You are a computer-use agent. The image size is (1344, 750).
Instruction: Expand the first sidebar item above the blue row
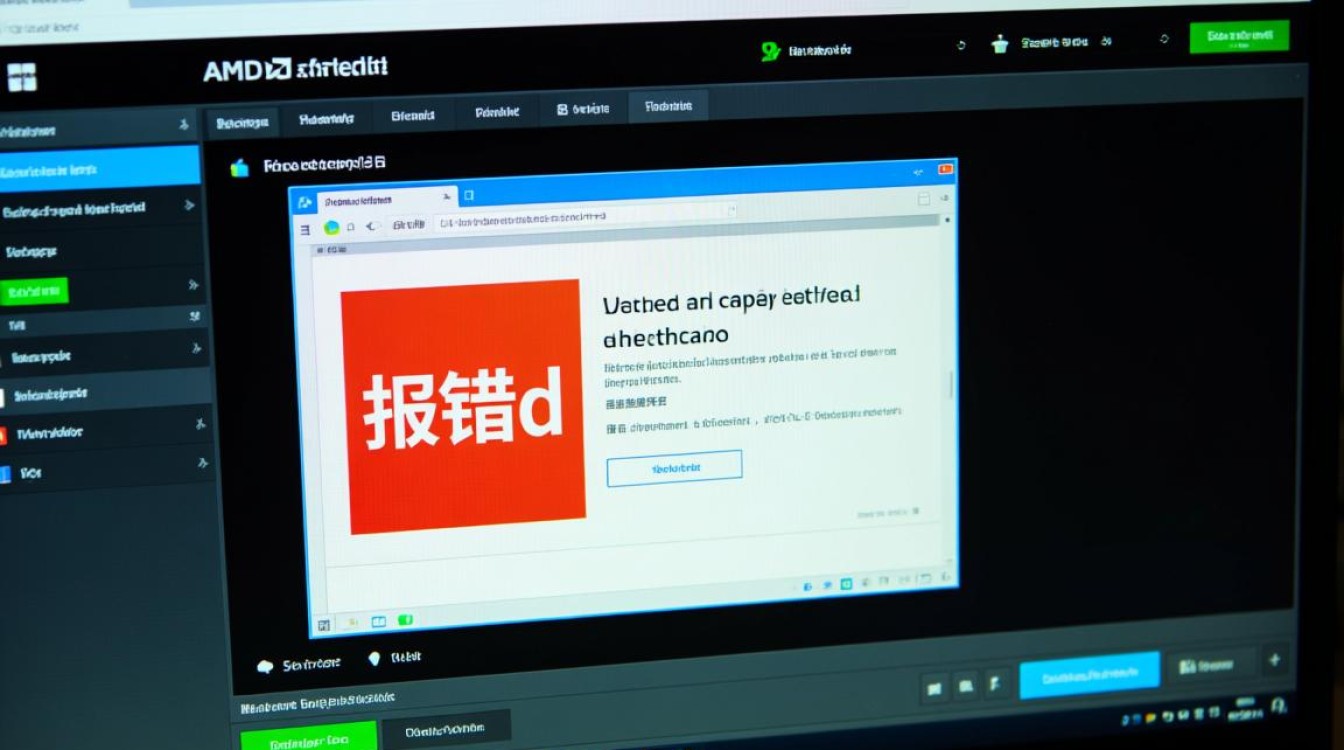point(183,125)
